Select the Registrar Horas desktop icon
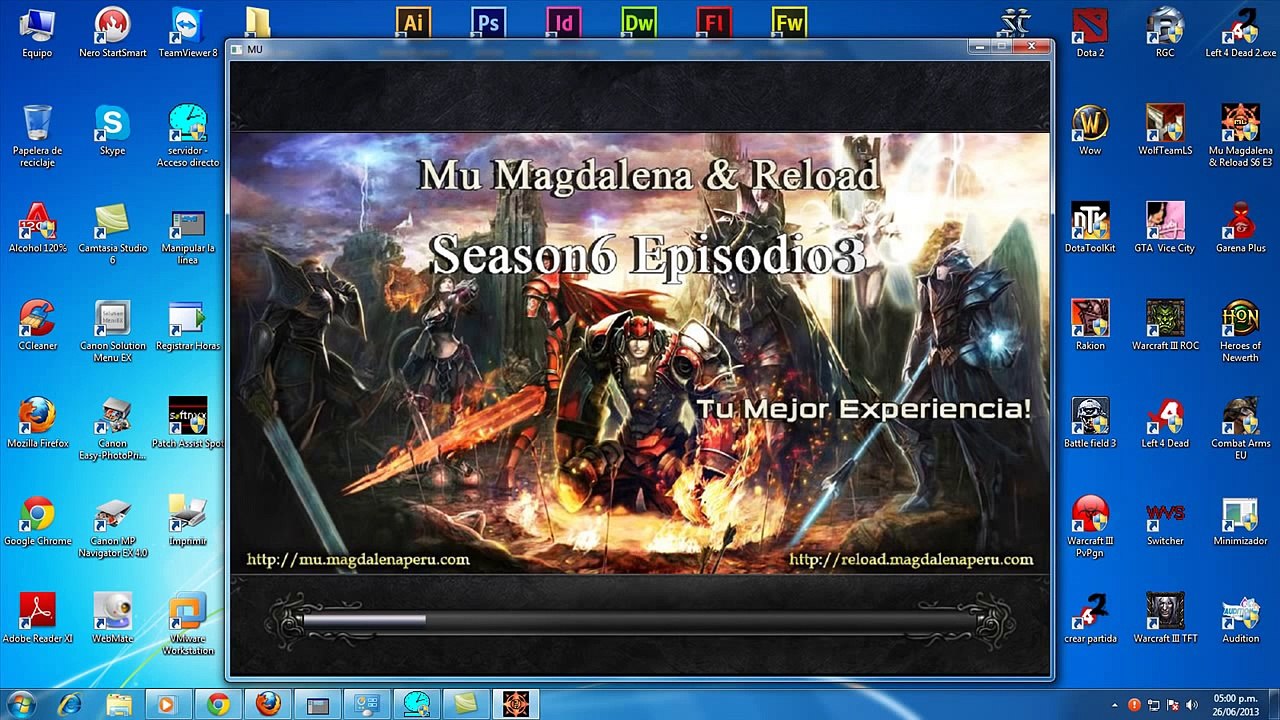 click(x=187, y=325)
